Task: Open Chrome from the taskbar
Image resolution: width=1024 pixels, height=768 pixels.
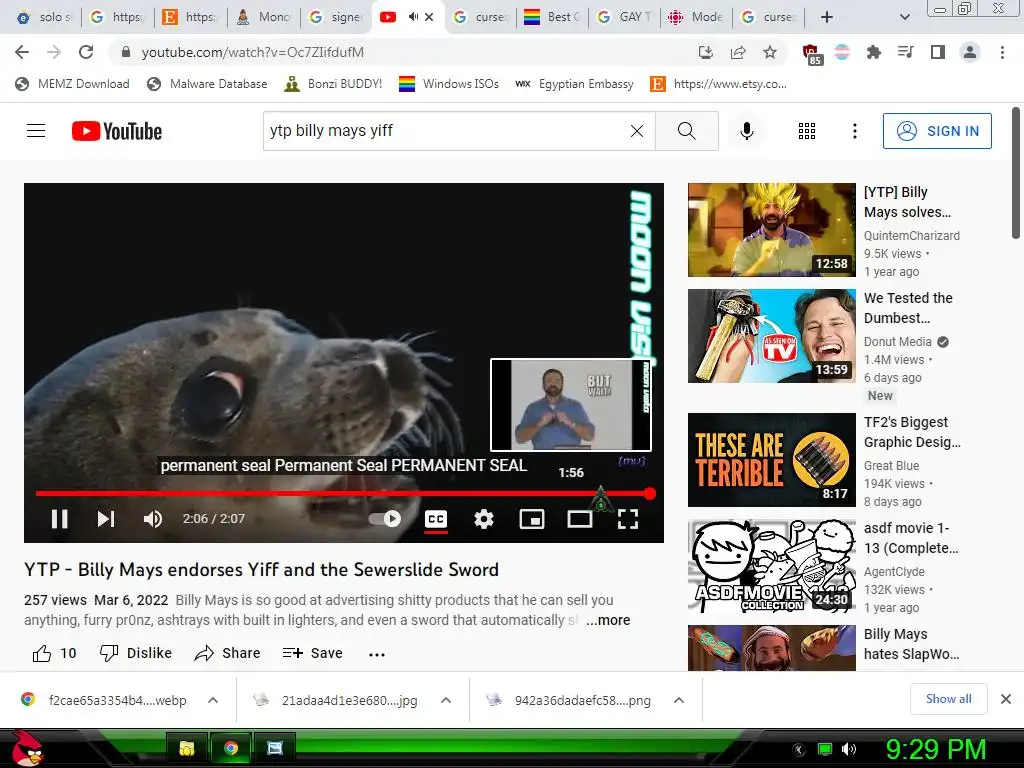Action: 230,748
